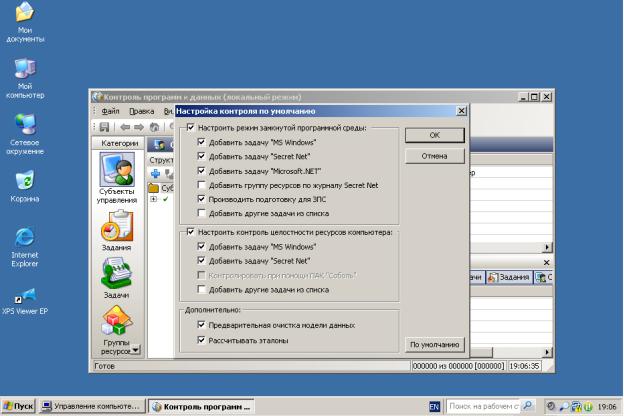Image resolution: width=624 pixels, height=416 pixels.
Task: Toggle Настроить режим замкнутой программной среды
Action: coord(191,127)
